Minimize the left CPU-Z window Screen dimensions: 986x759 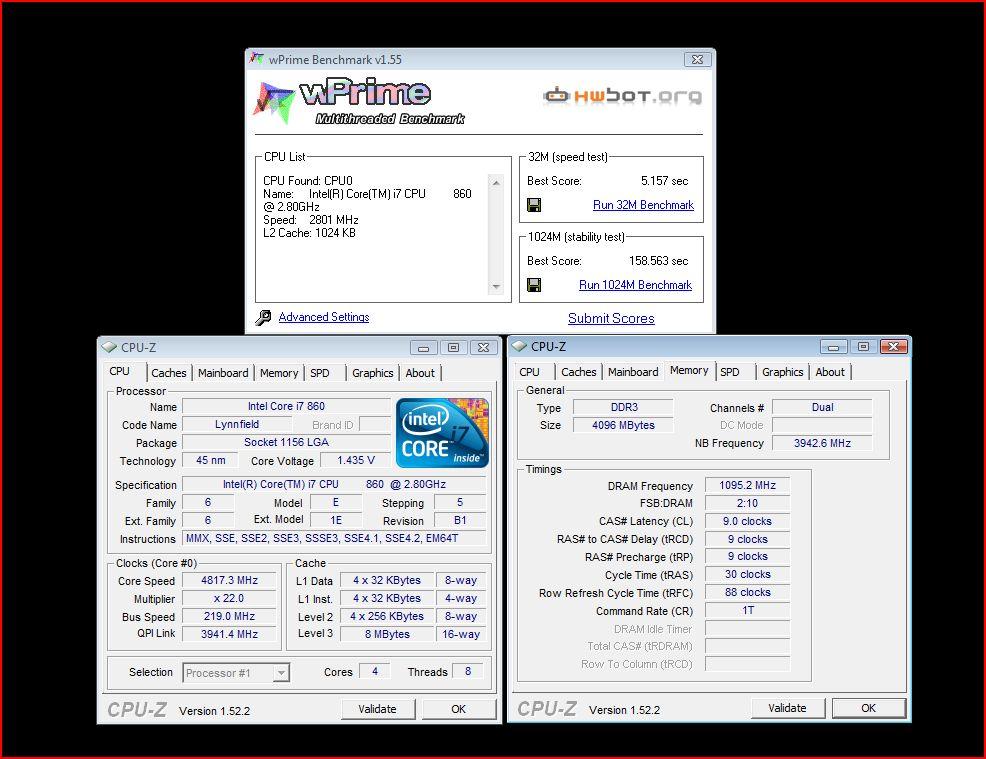(424, 347)
